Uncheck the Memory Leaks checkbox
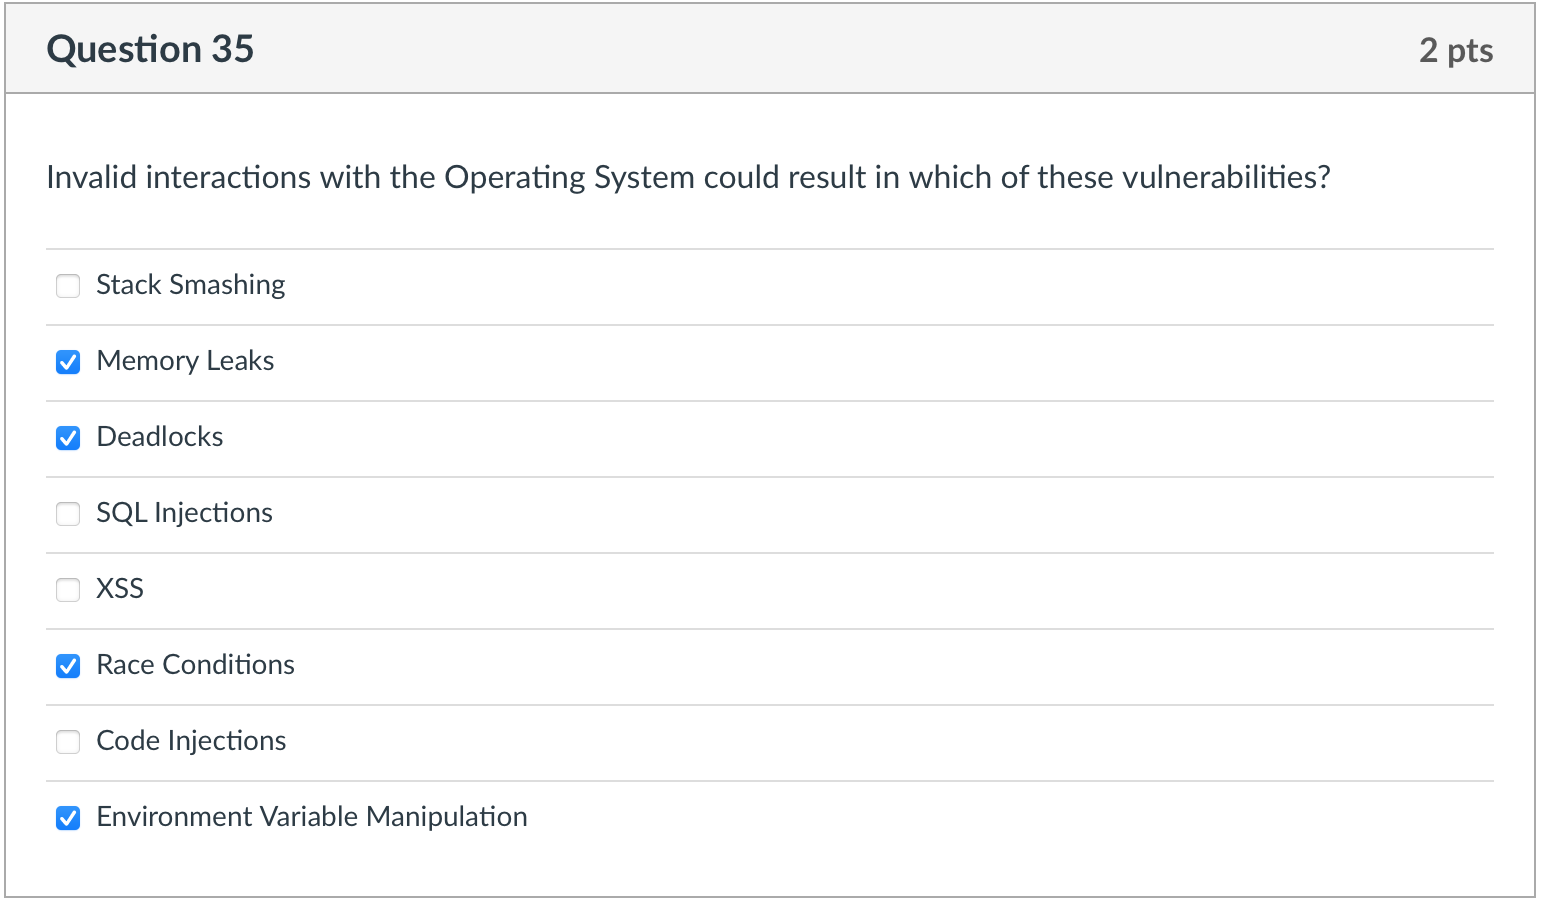 click(x=68, y=362)
